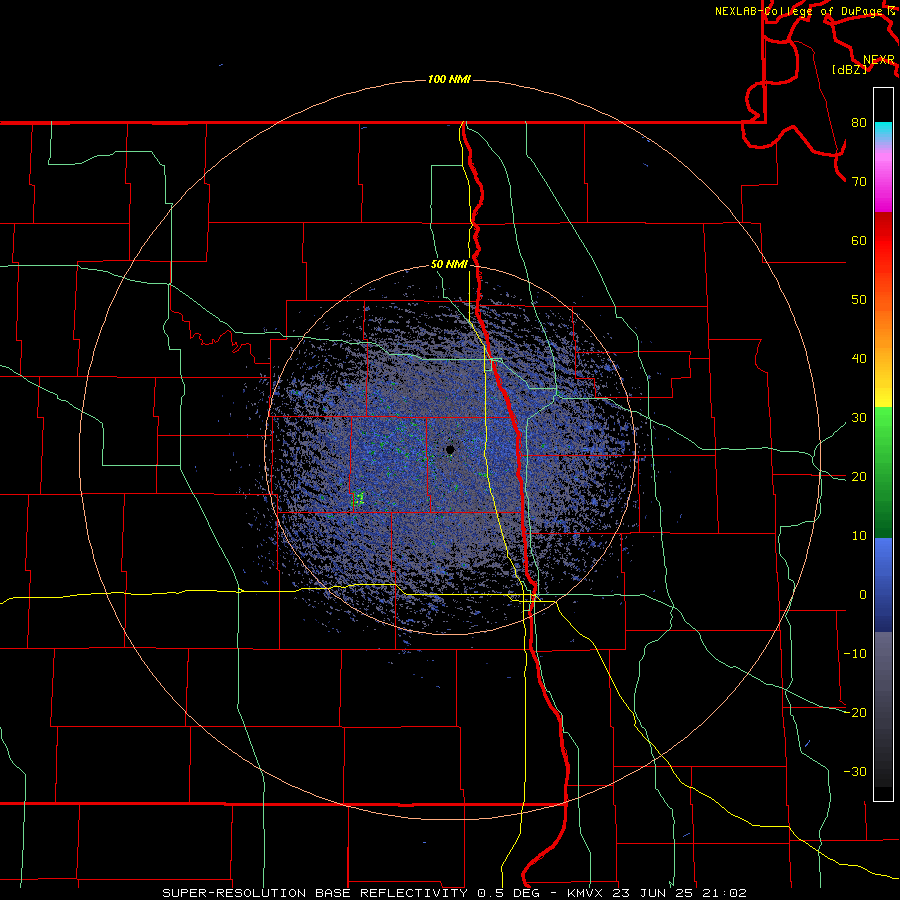Click the -20 value on dBZ scale
900x900 pixels.
[x=855, y=712]
